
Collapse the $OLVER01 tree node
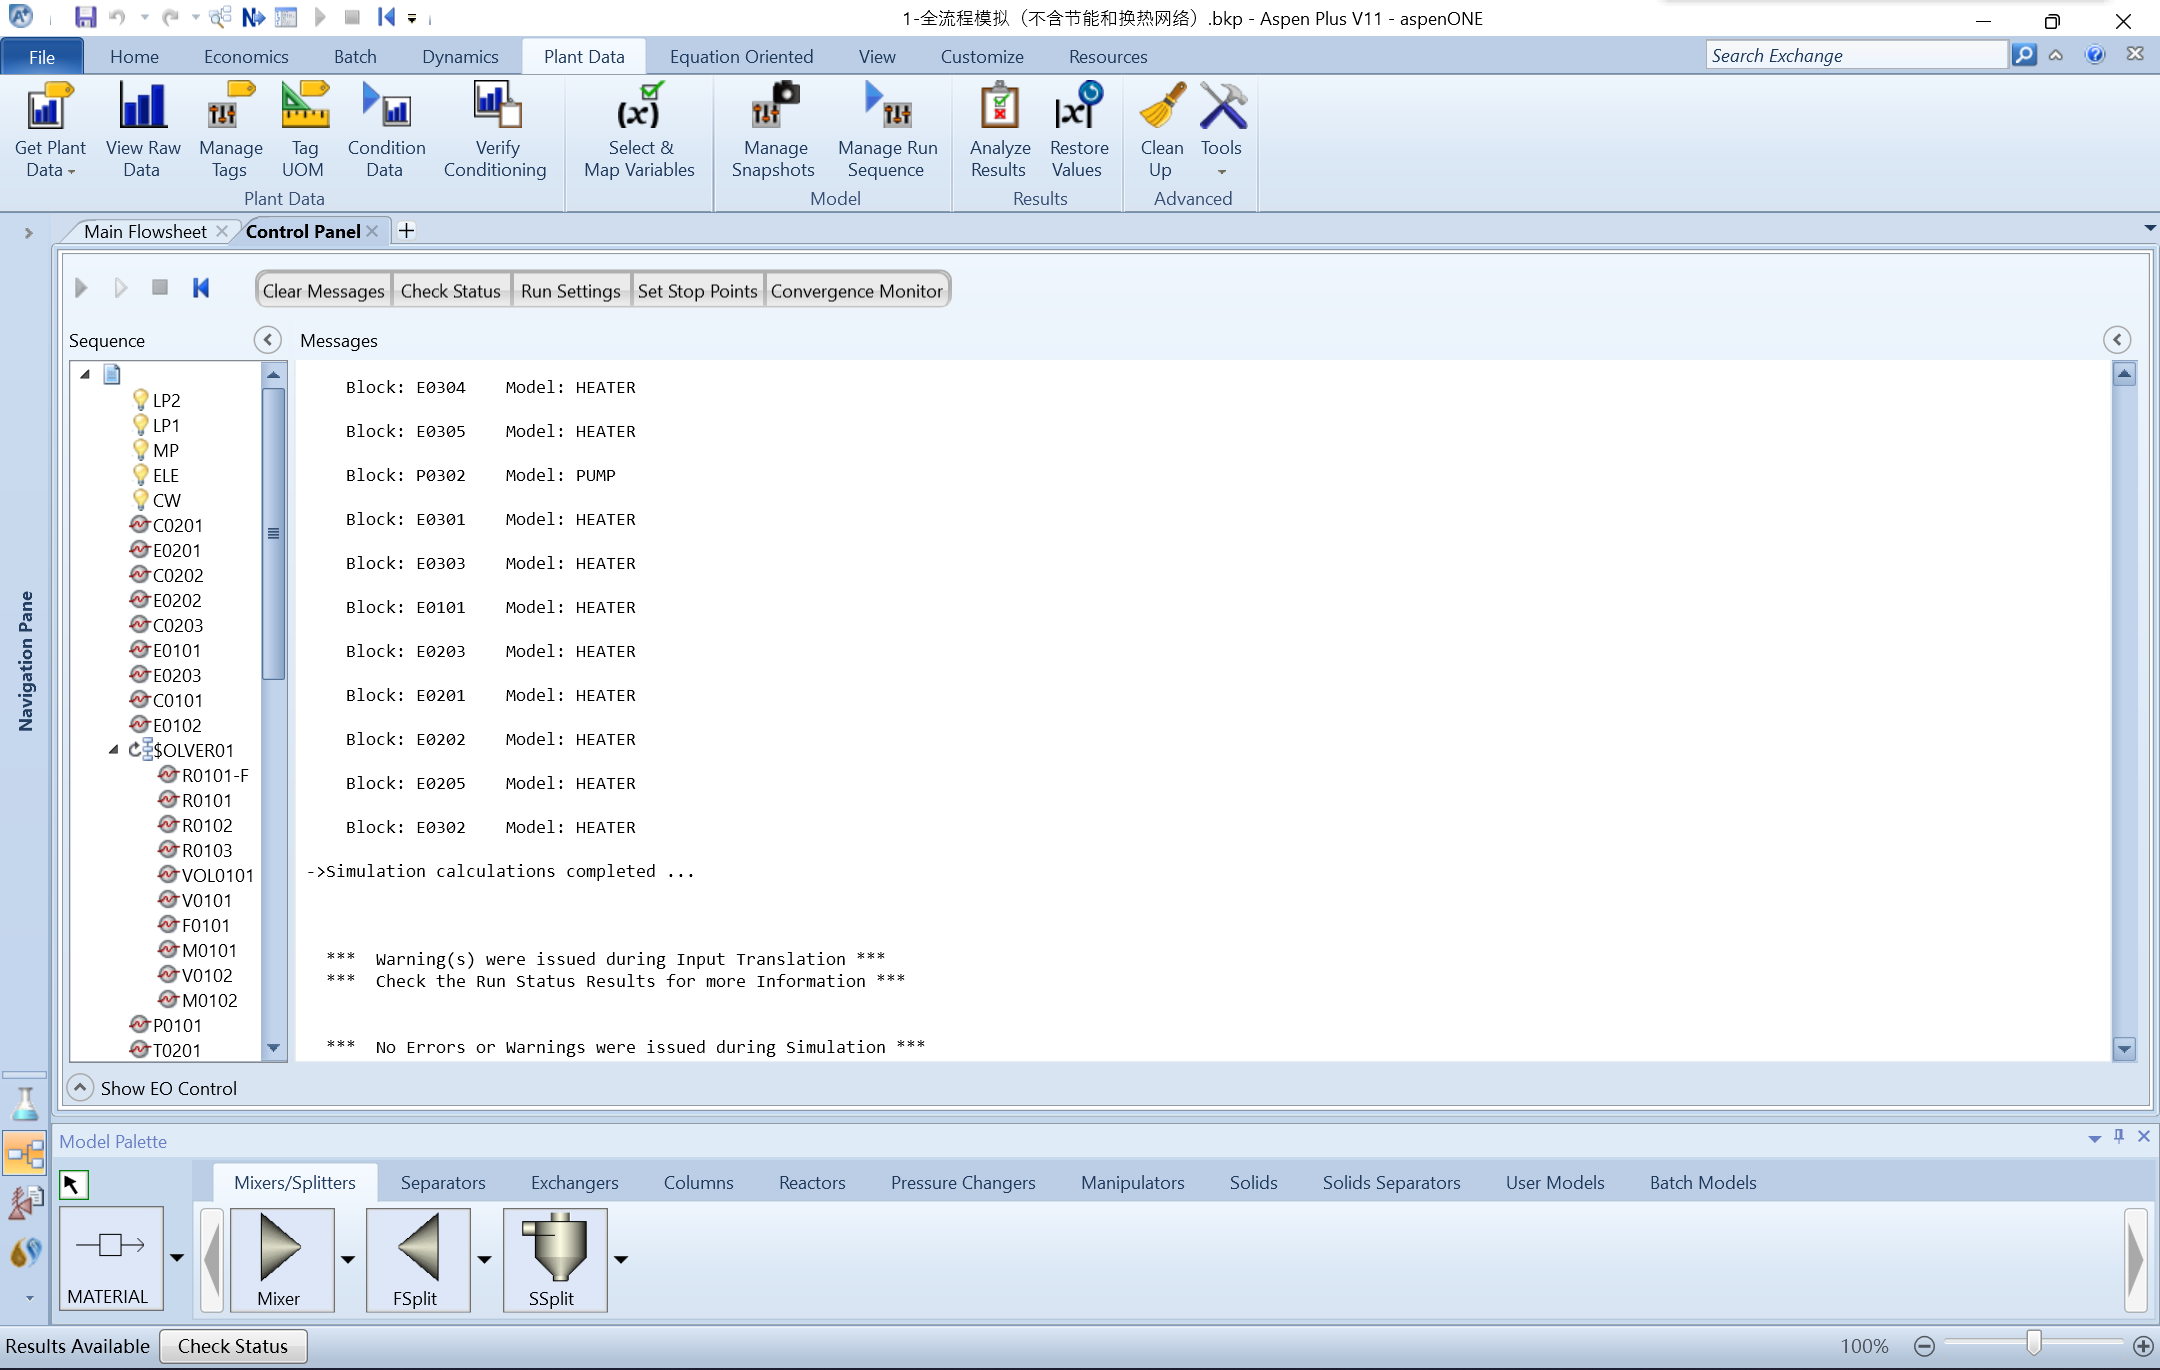[114, 749]
